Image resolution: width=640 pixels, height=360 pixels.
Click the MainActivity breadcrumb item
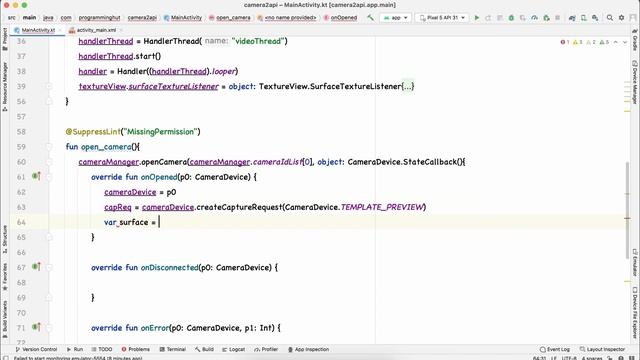[183, 18]
